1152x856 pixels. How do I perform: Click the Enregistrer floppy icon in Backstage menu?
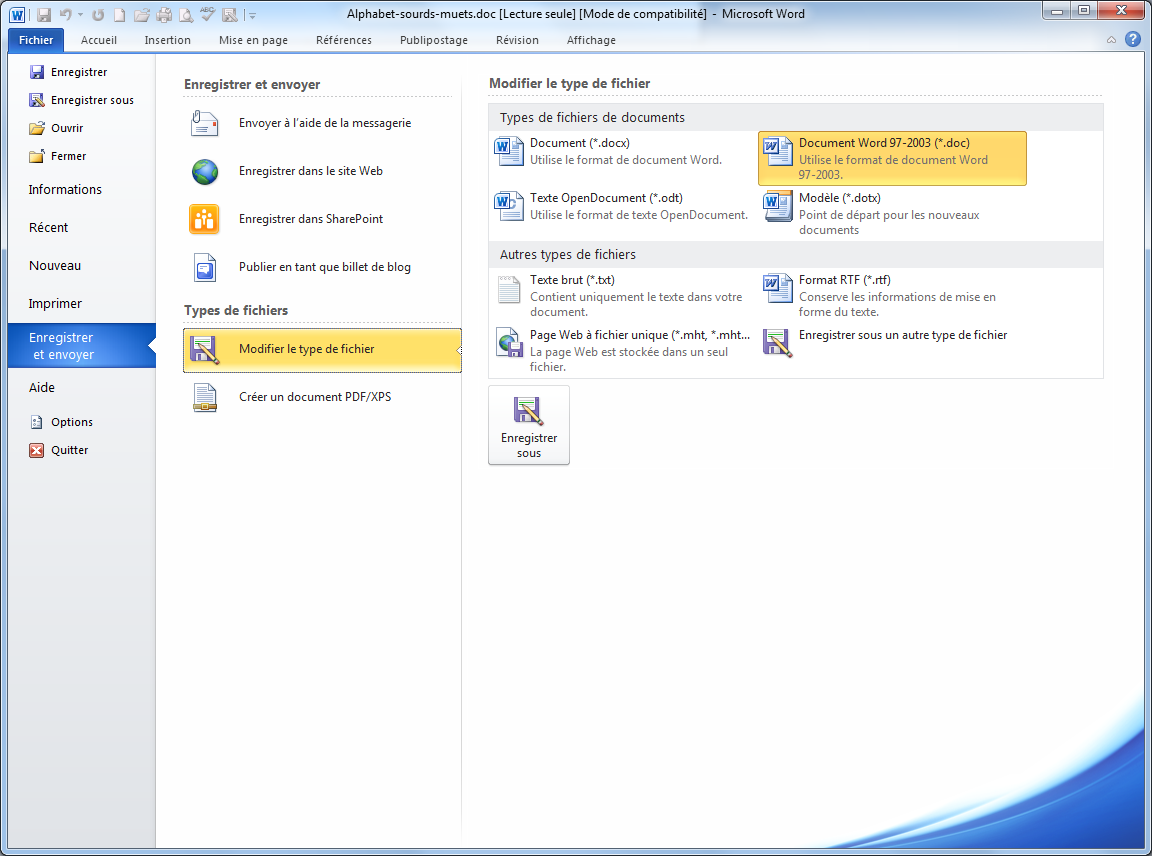(x=37, y=72)
